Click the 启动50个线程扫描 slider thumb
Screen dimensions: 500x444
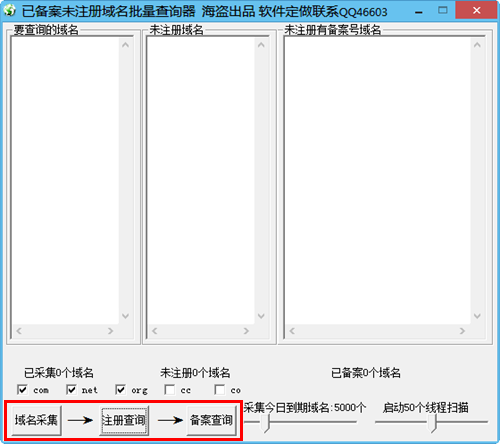pos(432,423)
